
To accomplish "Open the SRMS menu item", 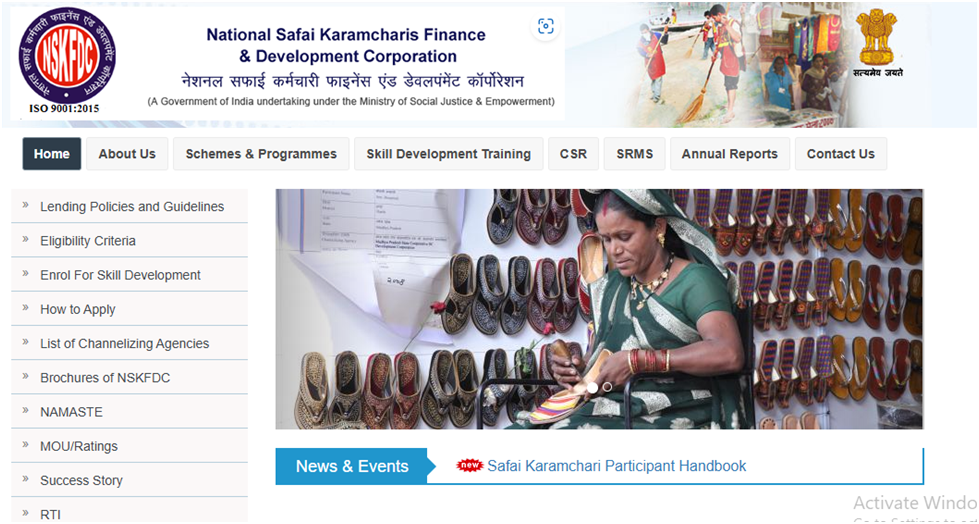I will click(634, 154).
